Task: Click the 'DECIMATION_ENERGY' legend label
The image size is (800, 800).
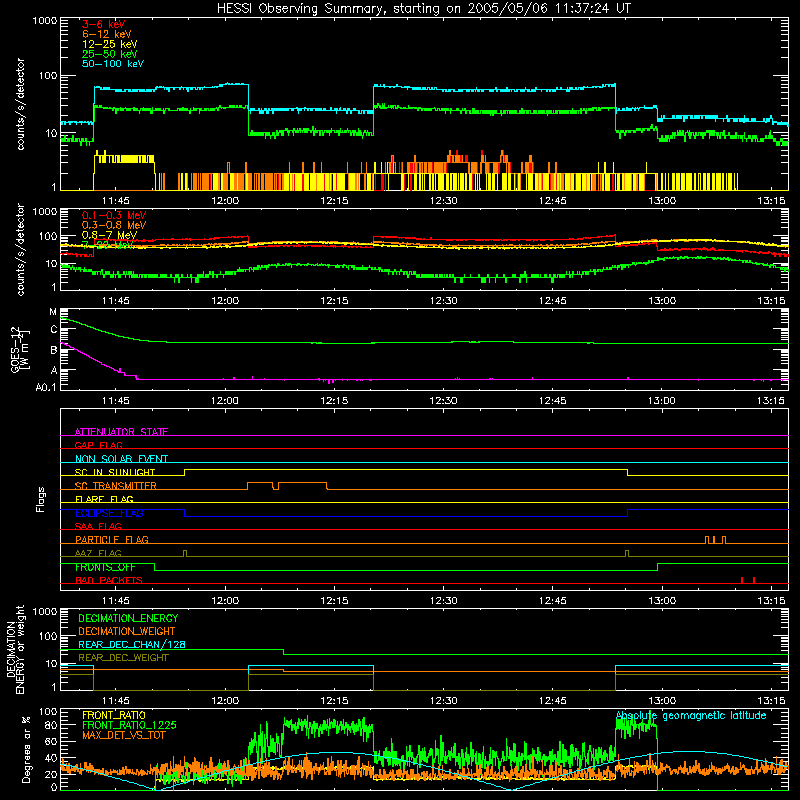Action: tap(128, 618)
